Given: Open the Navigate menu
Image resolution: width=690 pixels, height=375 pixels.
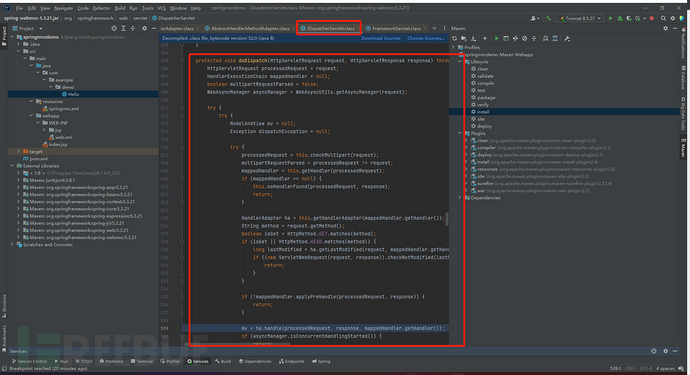Looking at the screenshot, I should point(64,8).
